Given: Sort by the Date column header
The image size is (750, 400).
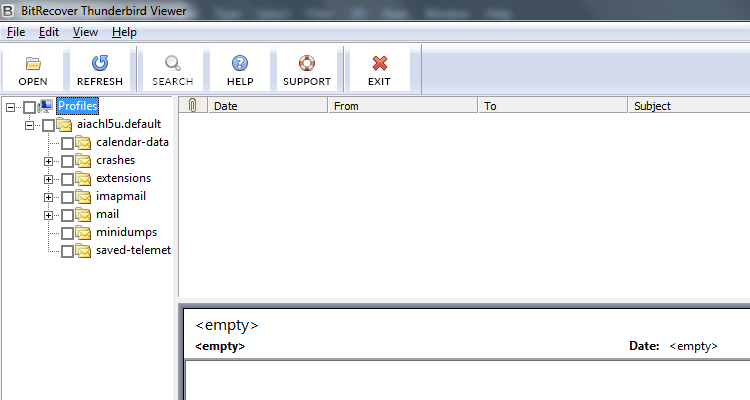Looking at the screenshot, I should (268, 105).
